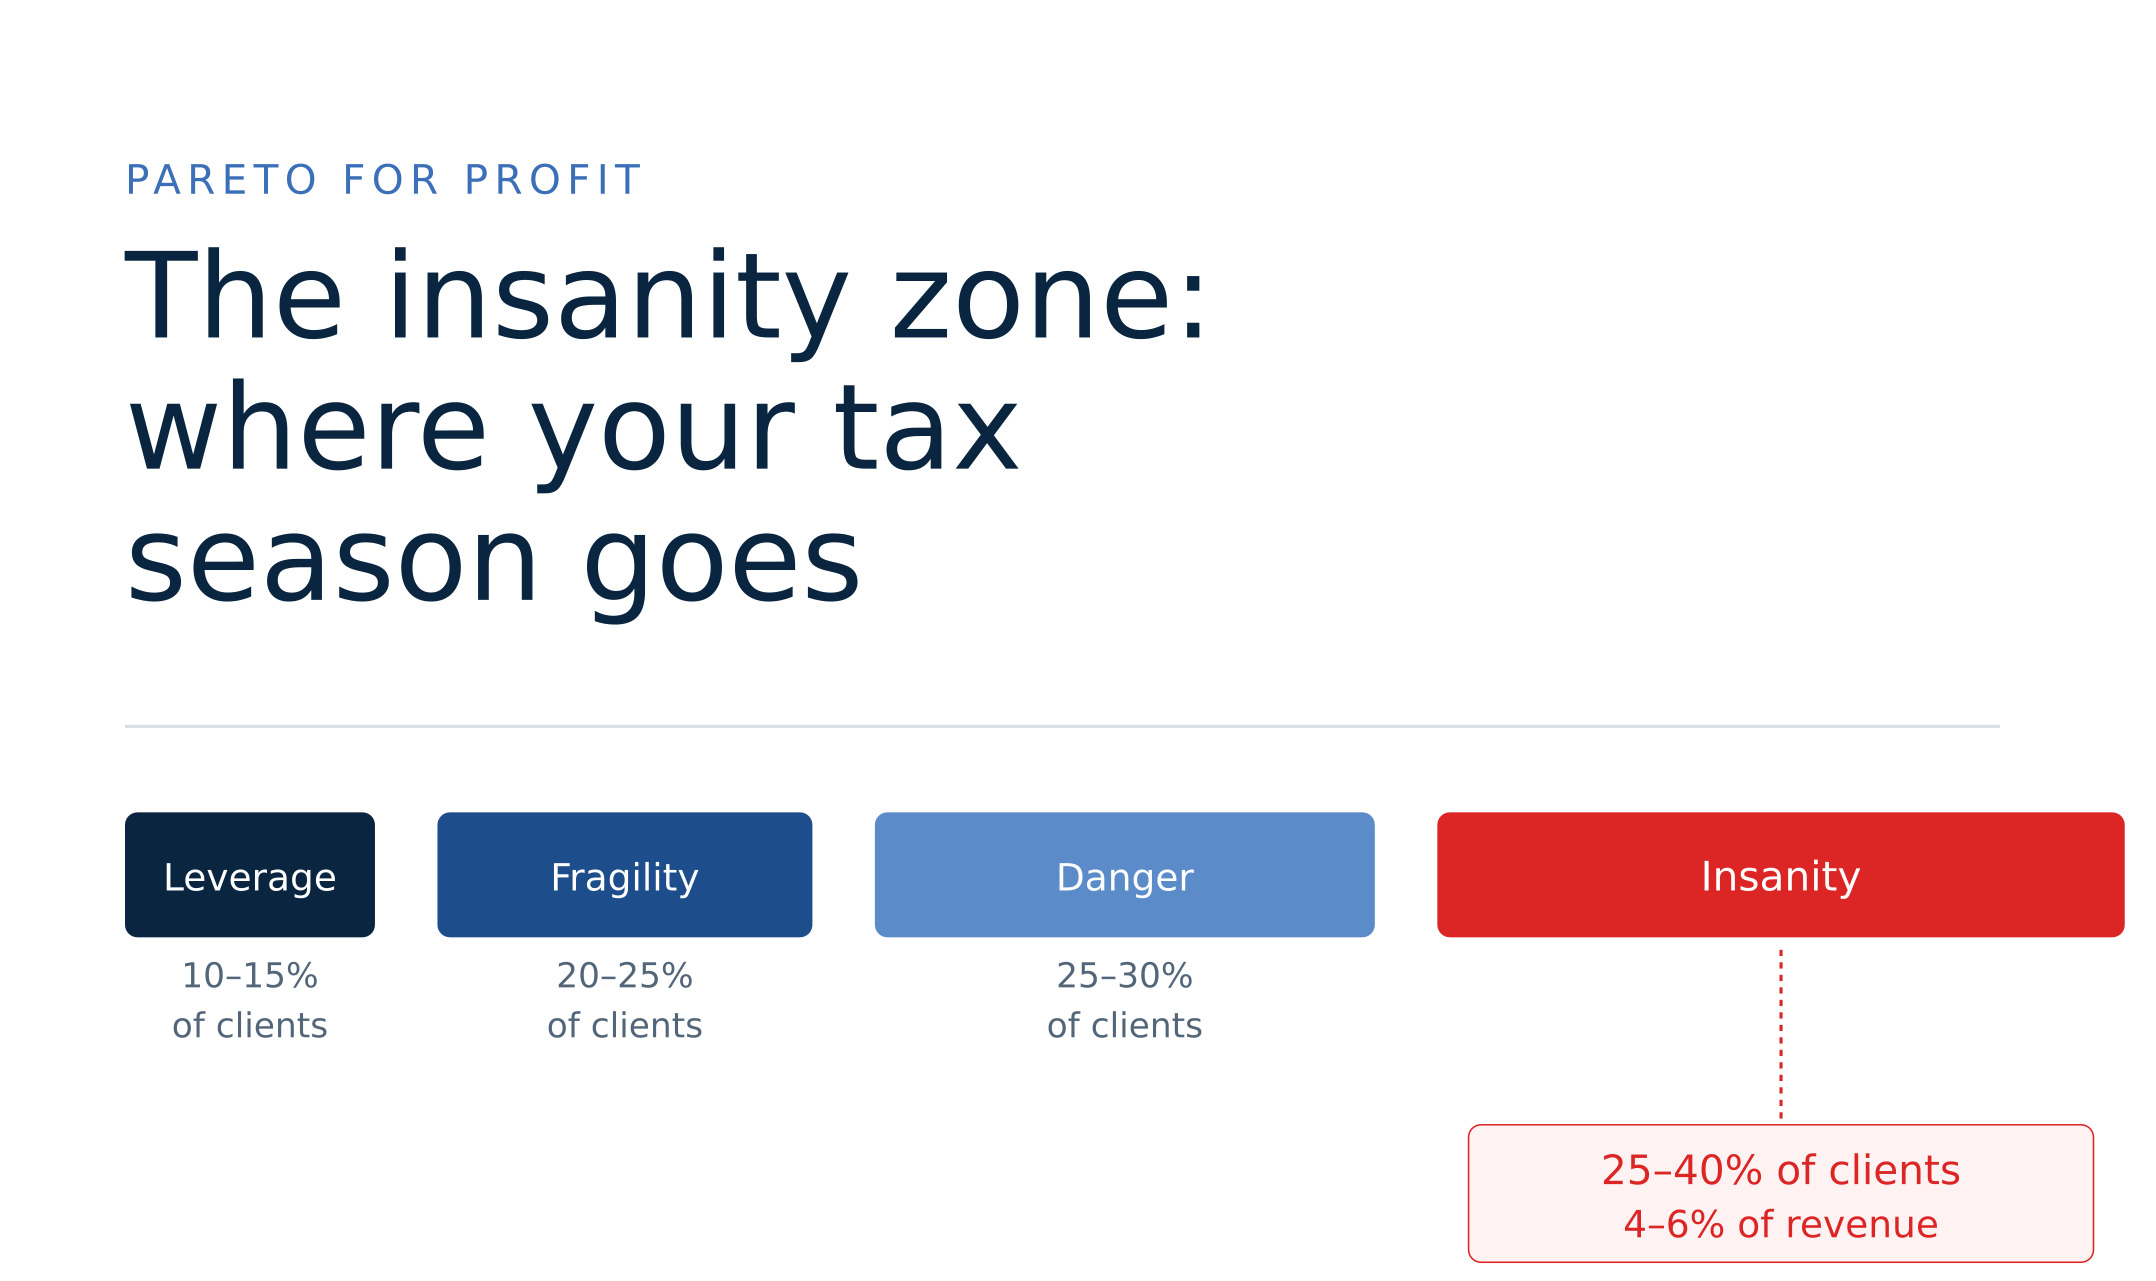Viewport: 2156px width, 1281px height.
Task: Click the '25–30%' label under Danger
Action: (x=1125, y=976)
